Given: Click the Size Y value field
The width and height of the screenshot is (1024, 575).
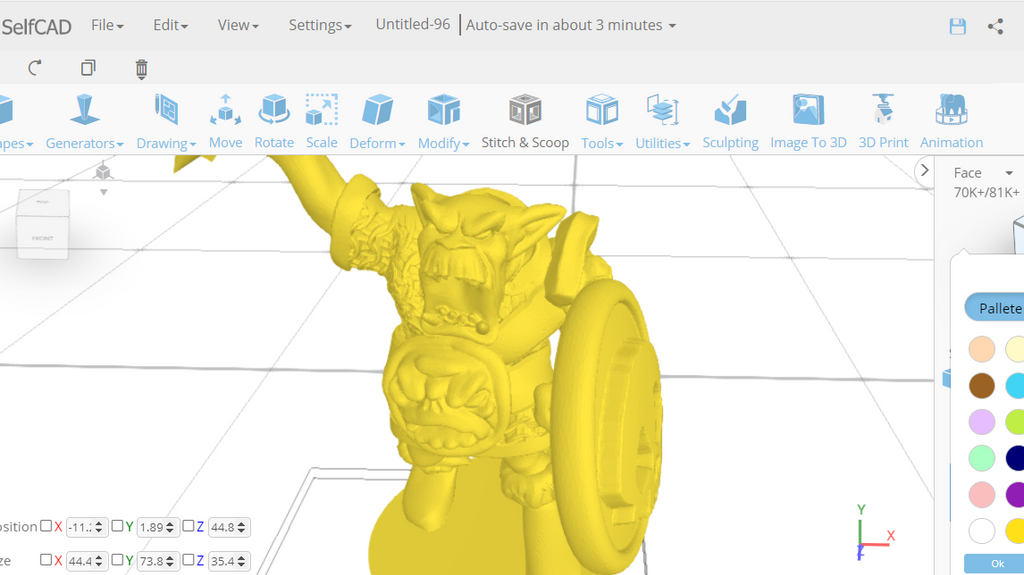Looking at the screenshot, I should tap(157, 561).
